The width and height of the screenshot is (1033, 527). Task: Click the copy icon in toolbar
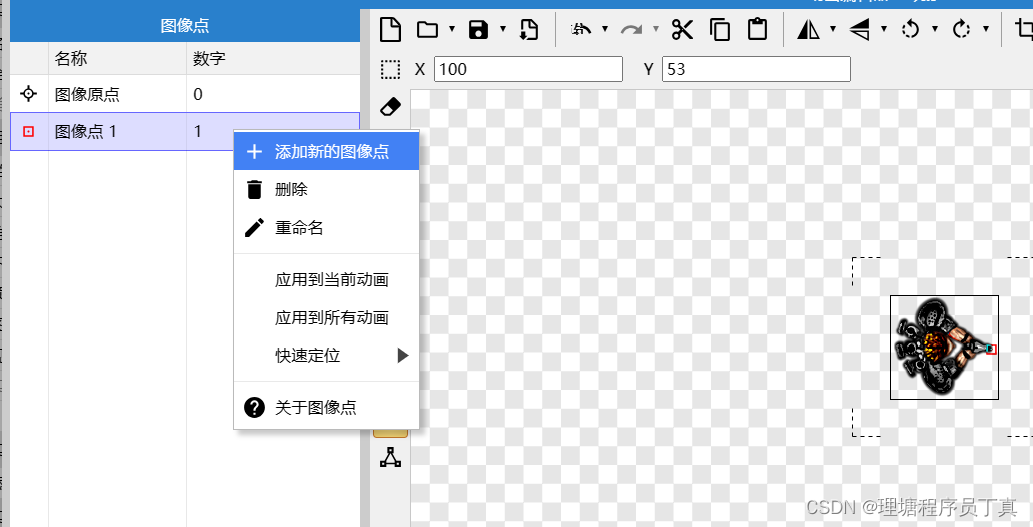tap(720, 30)
